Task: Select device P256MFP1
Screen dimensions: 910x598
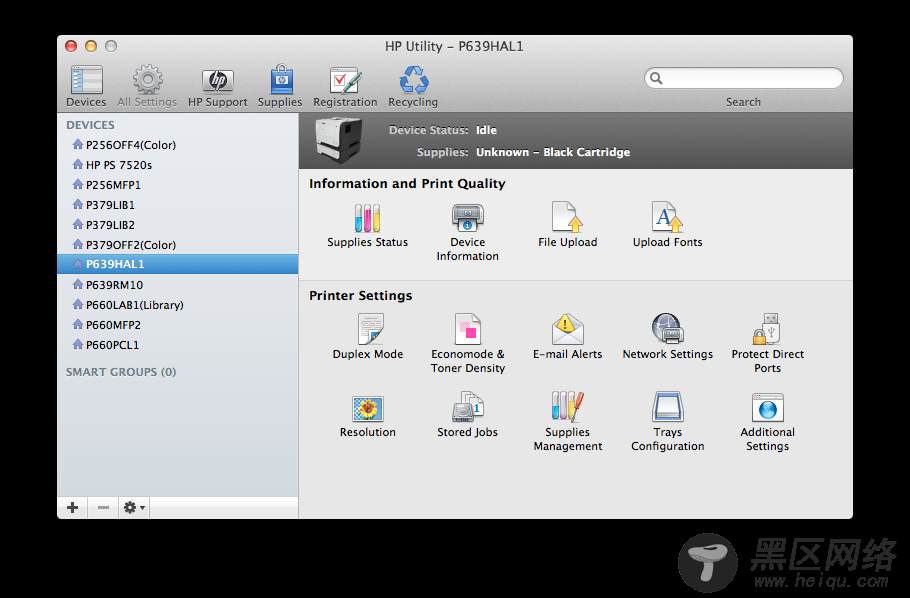Action: pos(178,185)
